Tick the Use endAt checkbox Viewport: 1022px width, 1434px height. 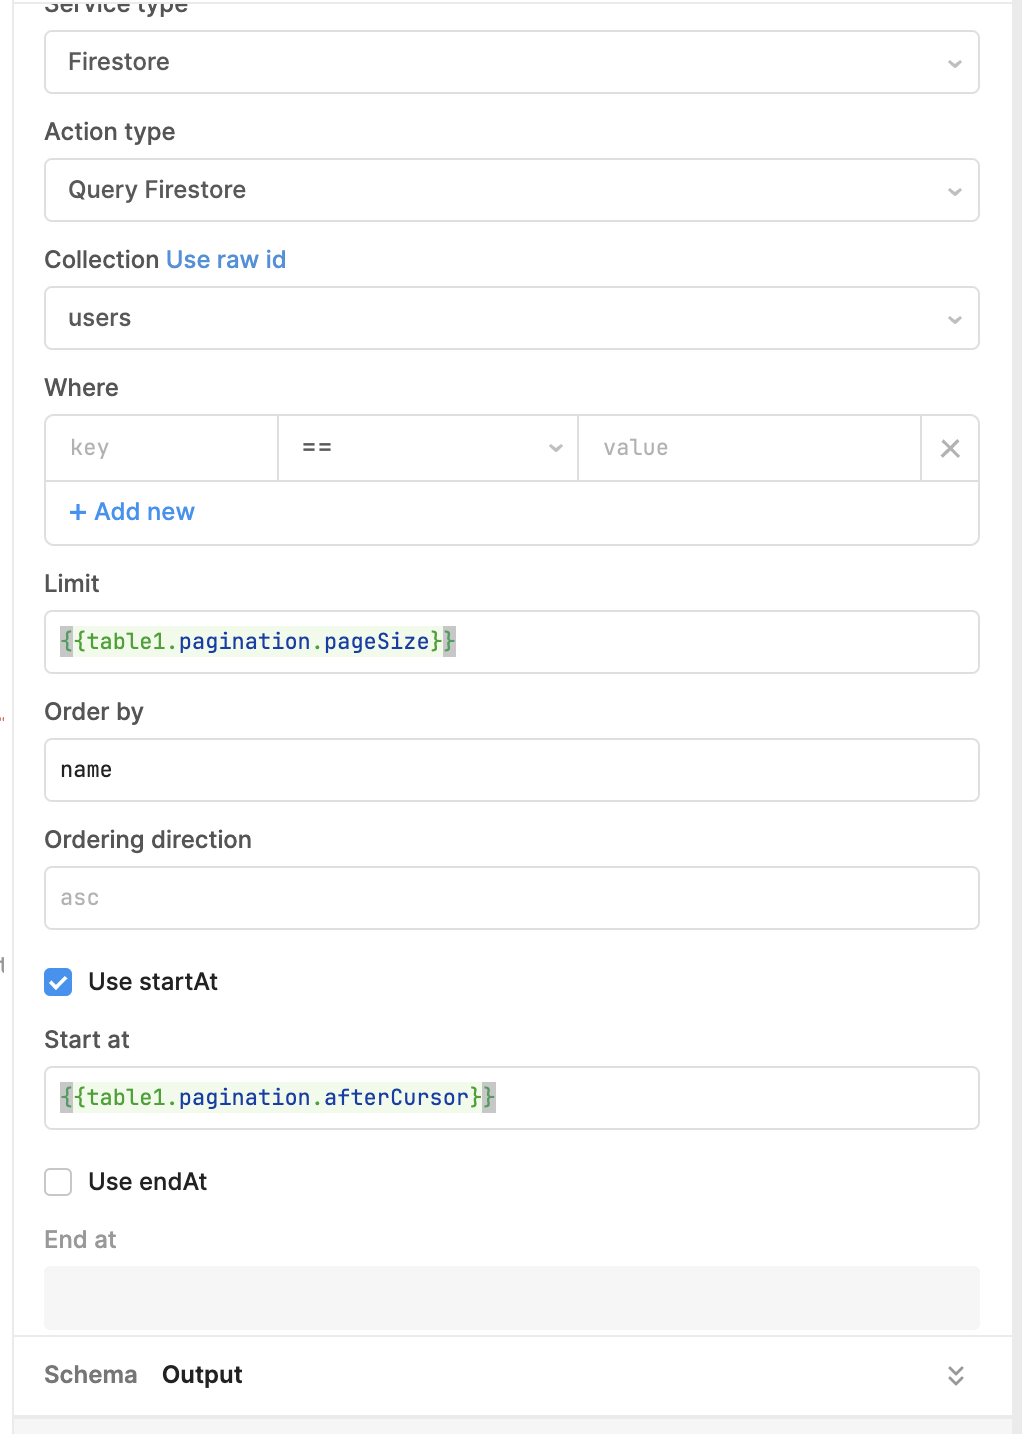[58, 1182]
